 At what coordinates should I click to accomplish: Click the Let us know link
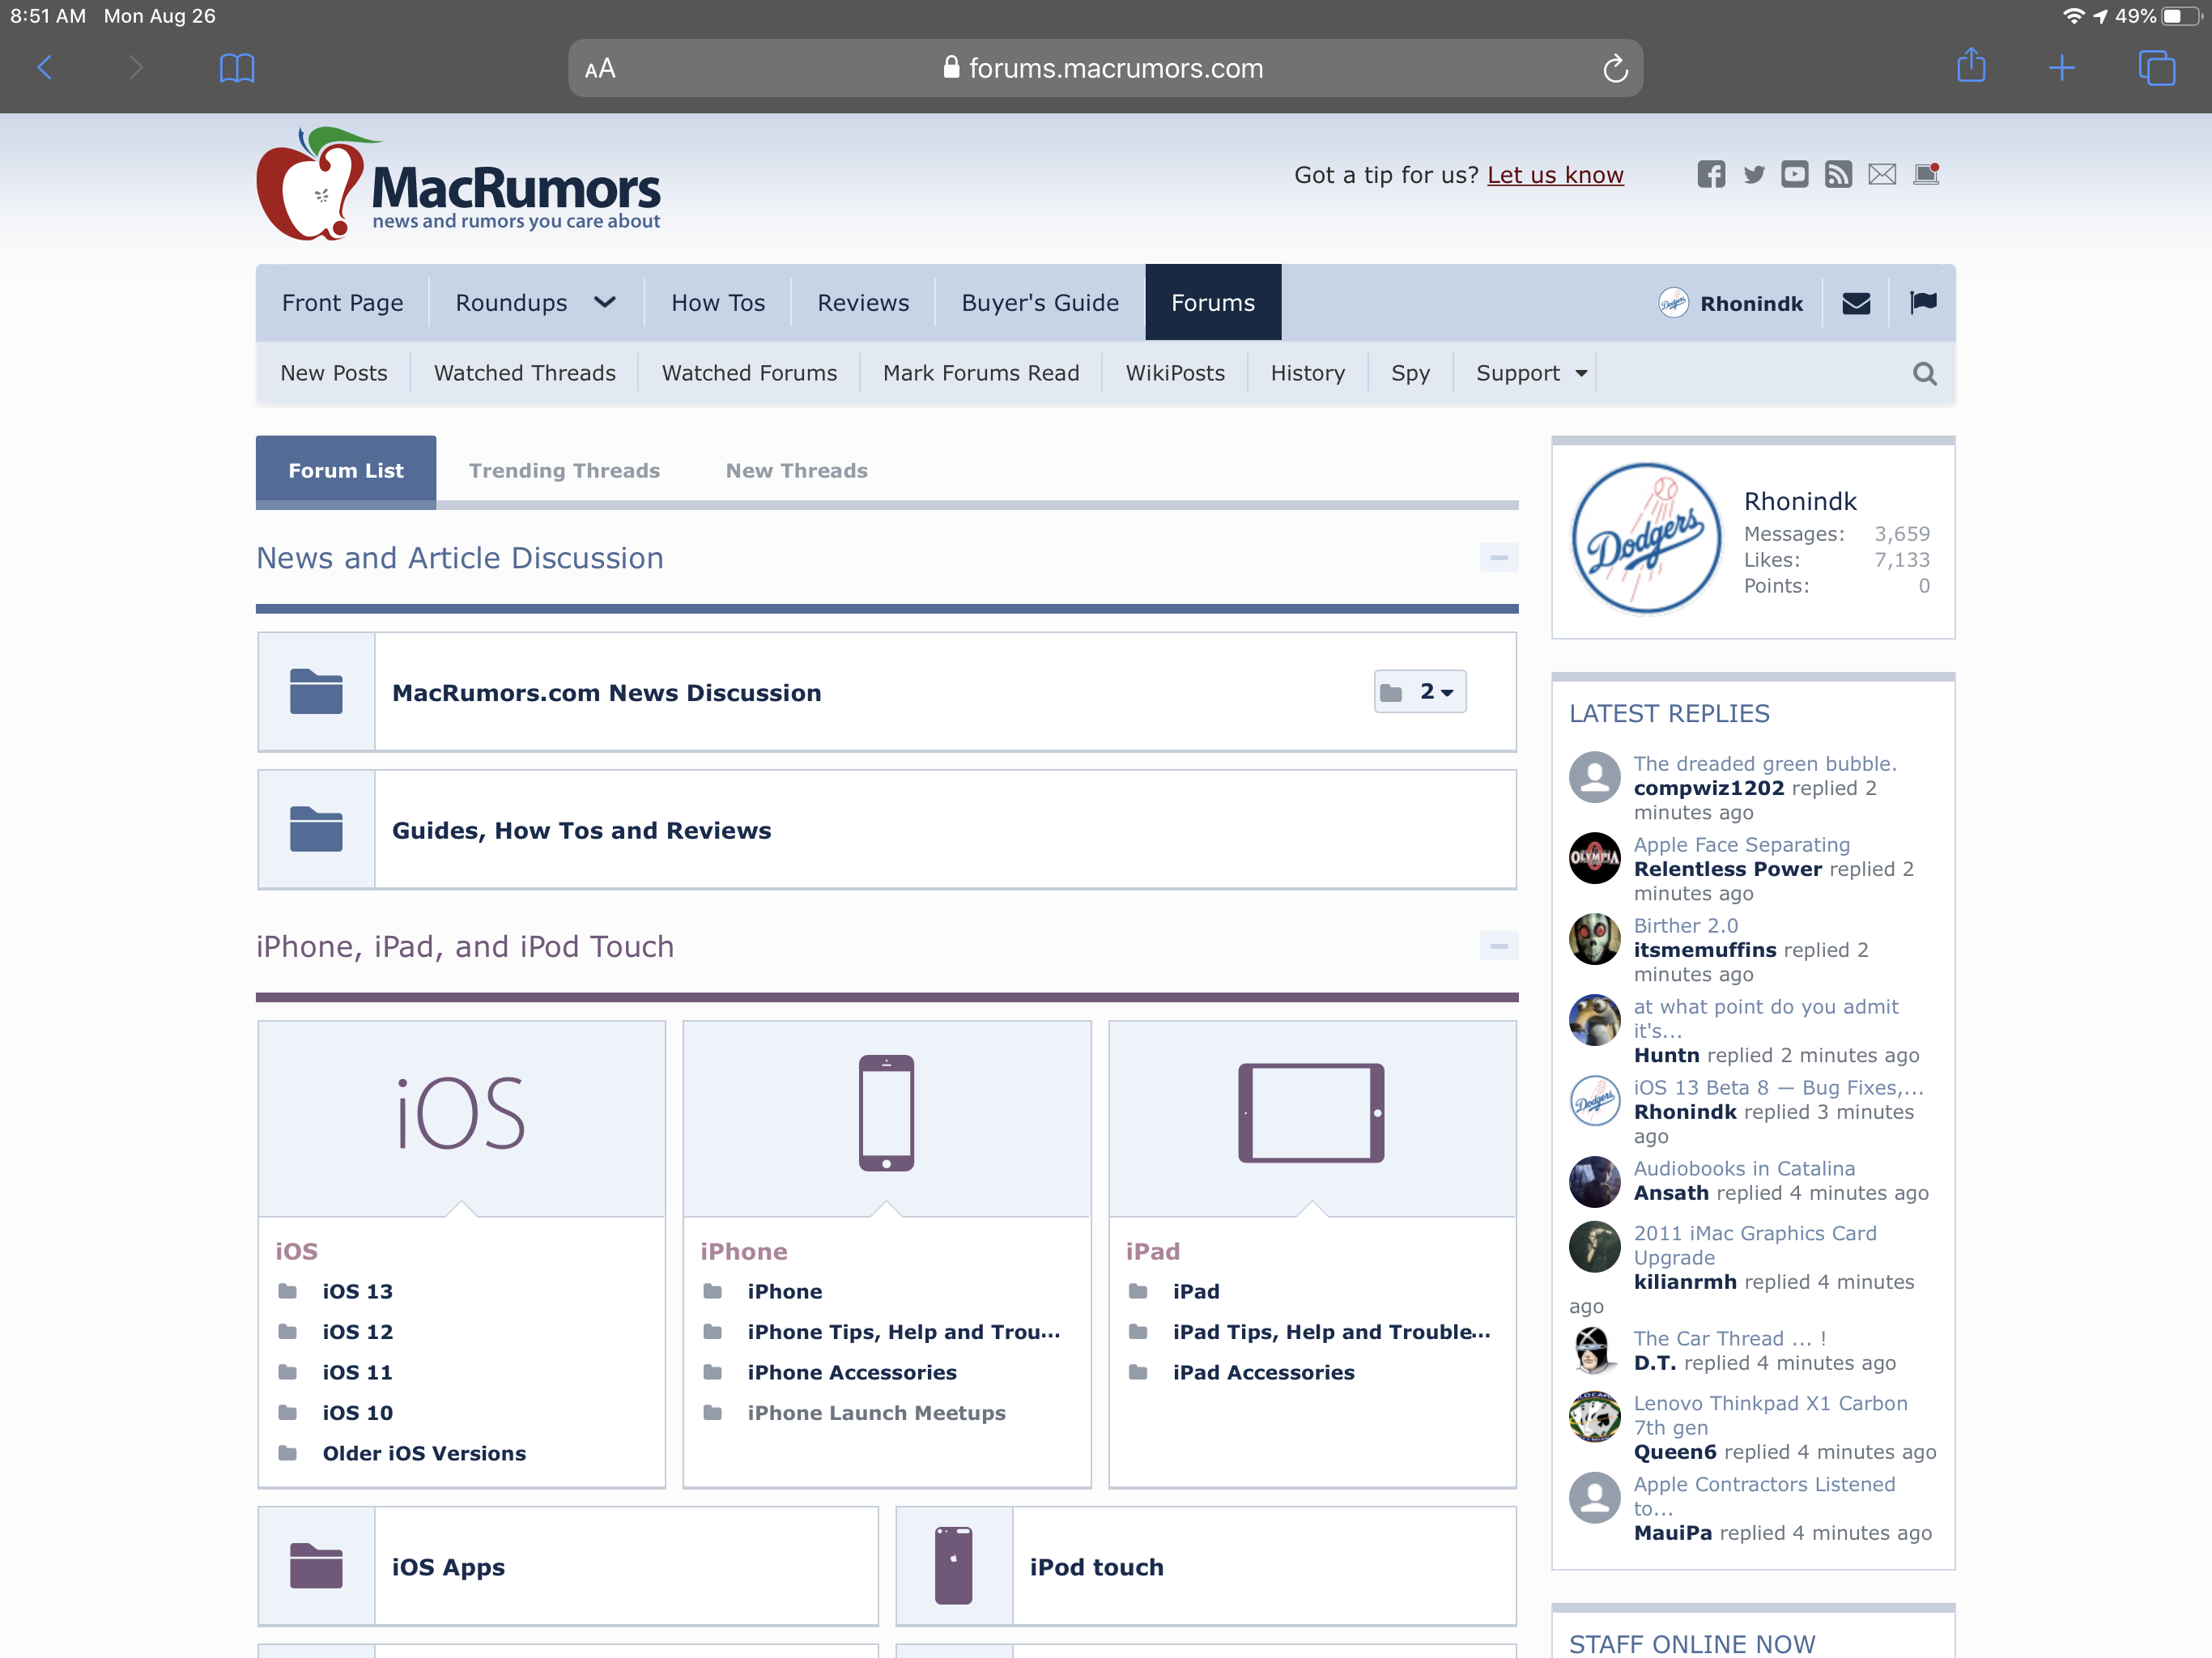1555,176
